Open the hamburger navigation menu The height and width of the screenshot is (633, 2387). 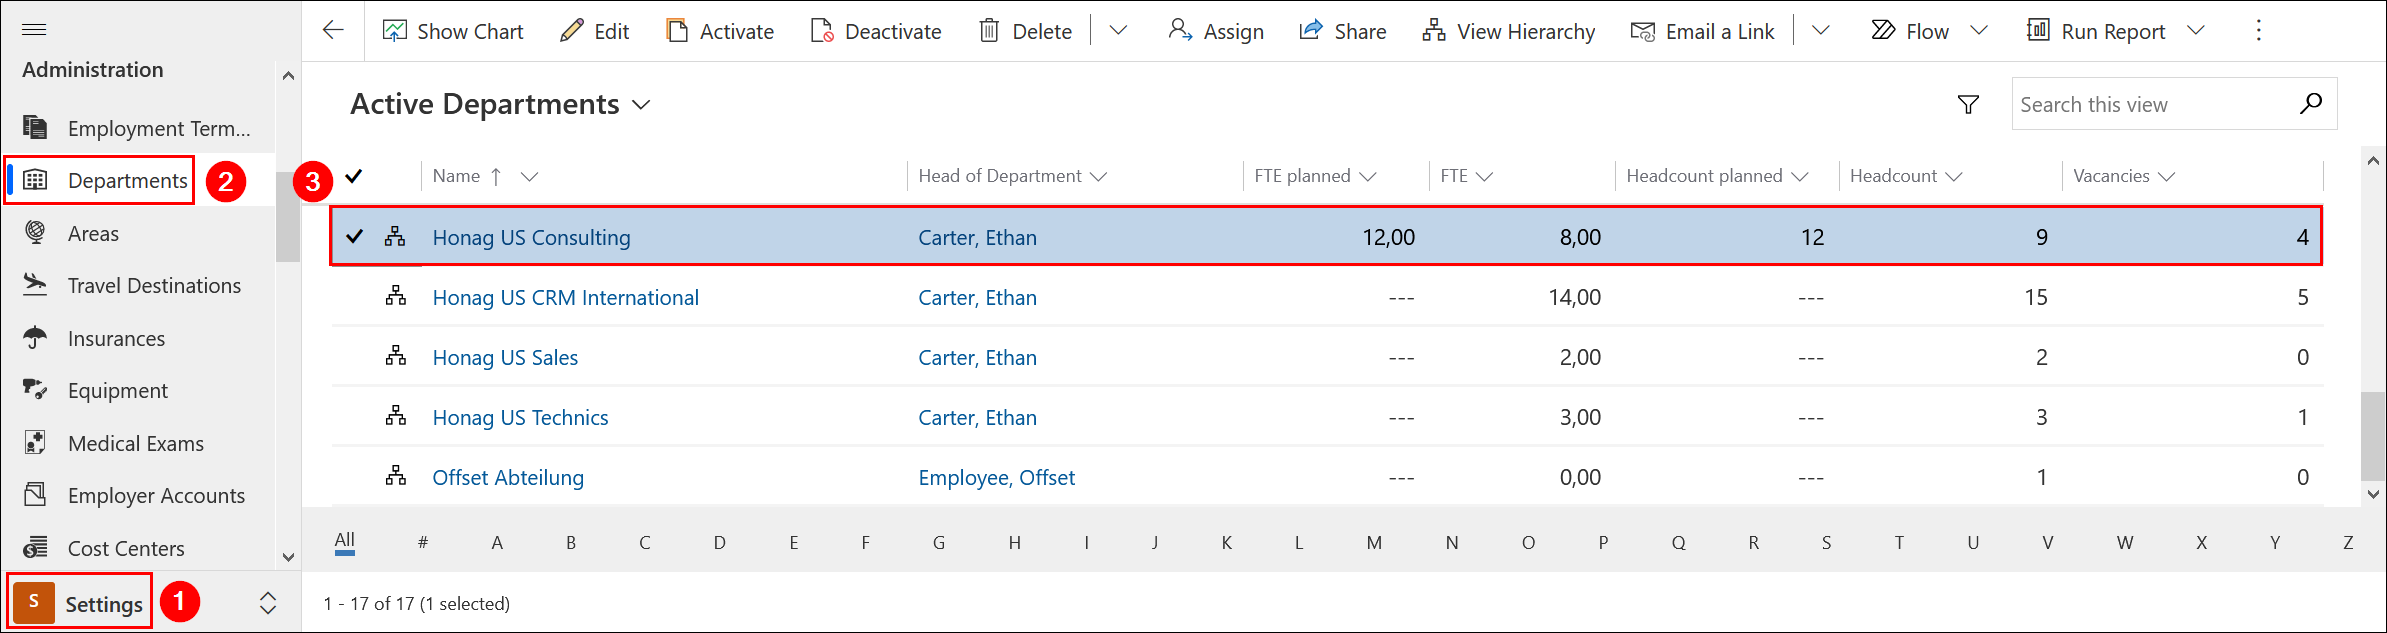(x=34, y=29)
